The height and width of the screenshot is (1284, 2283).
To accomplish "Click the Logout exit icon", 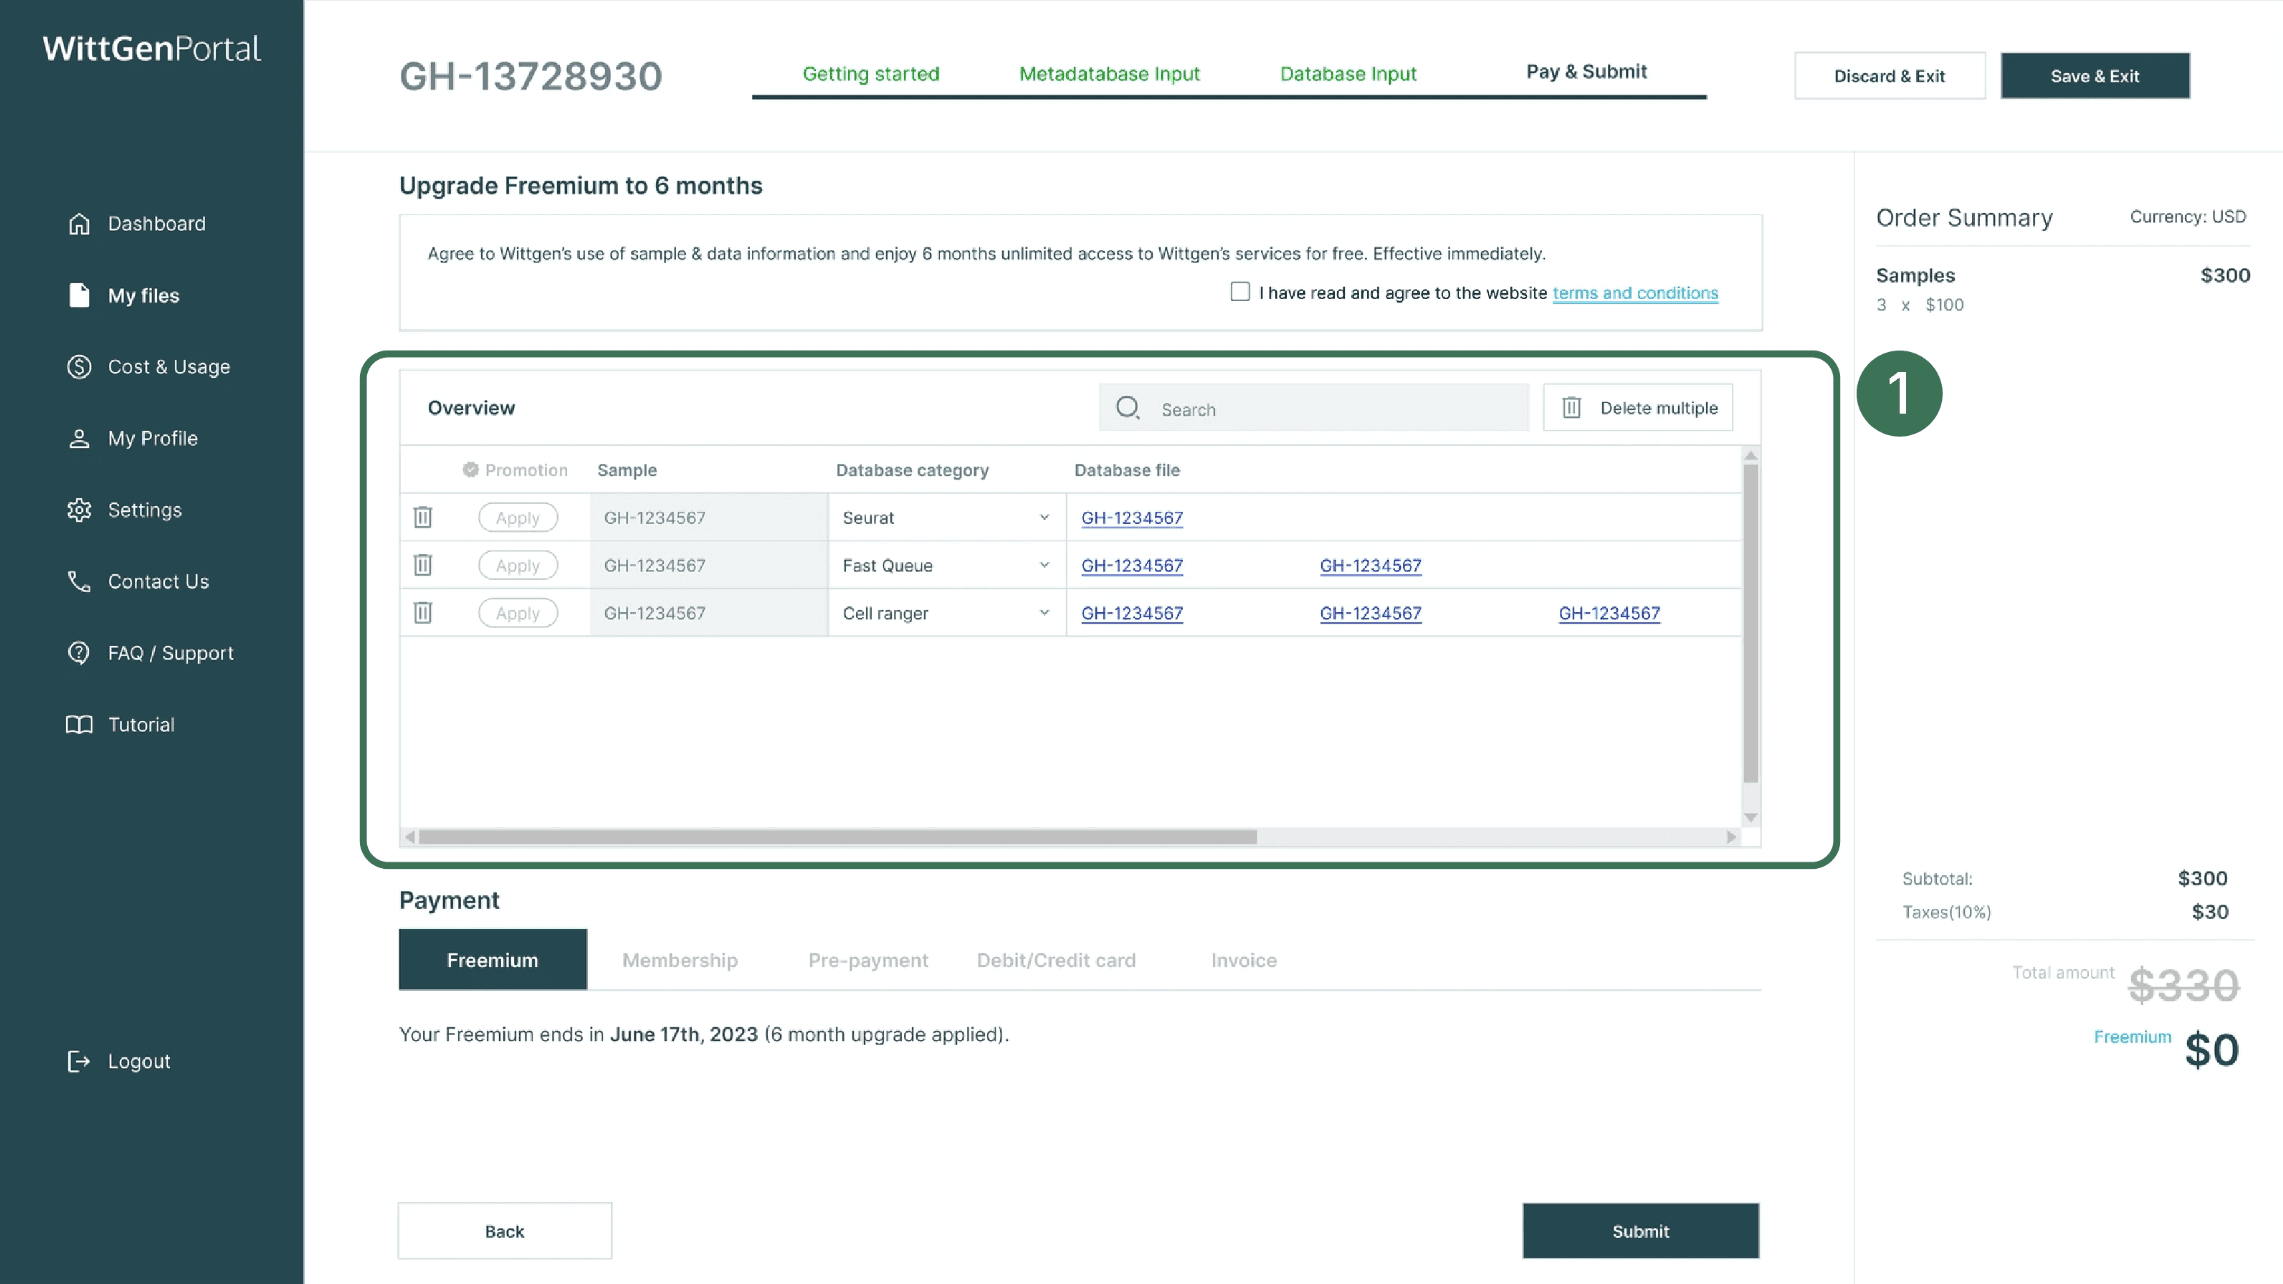I will point(79,1061).
